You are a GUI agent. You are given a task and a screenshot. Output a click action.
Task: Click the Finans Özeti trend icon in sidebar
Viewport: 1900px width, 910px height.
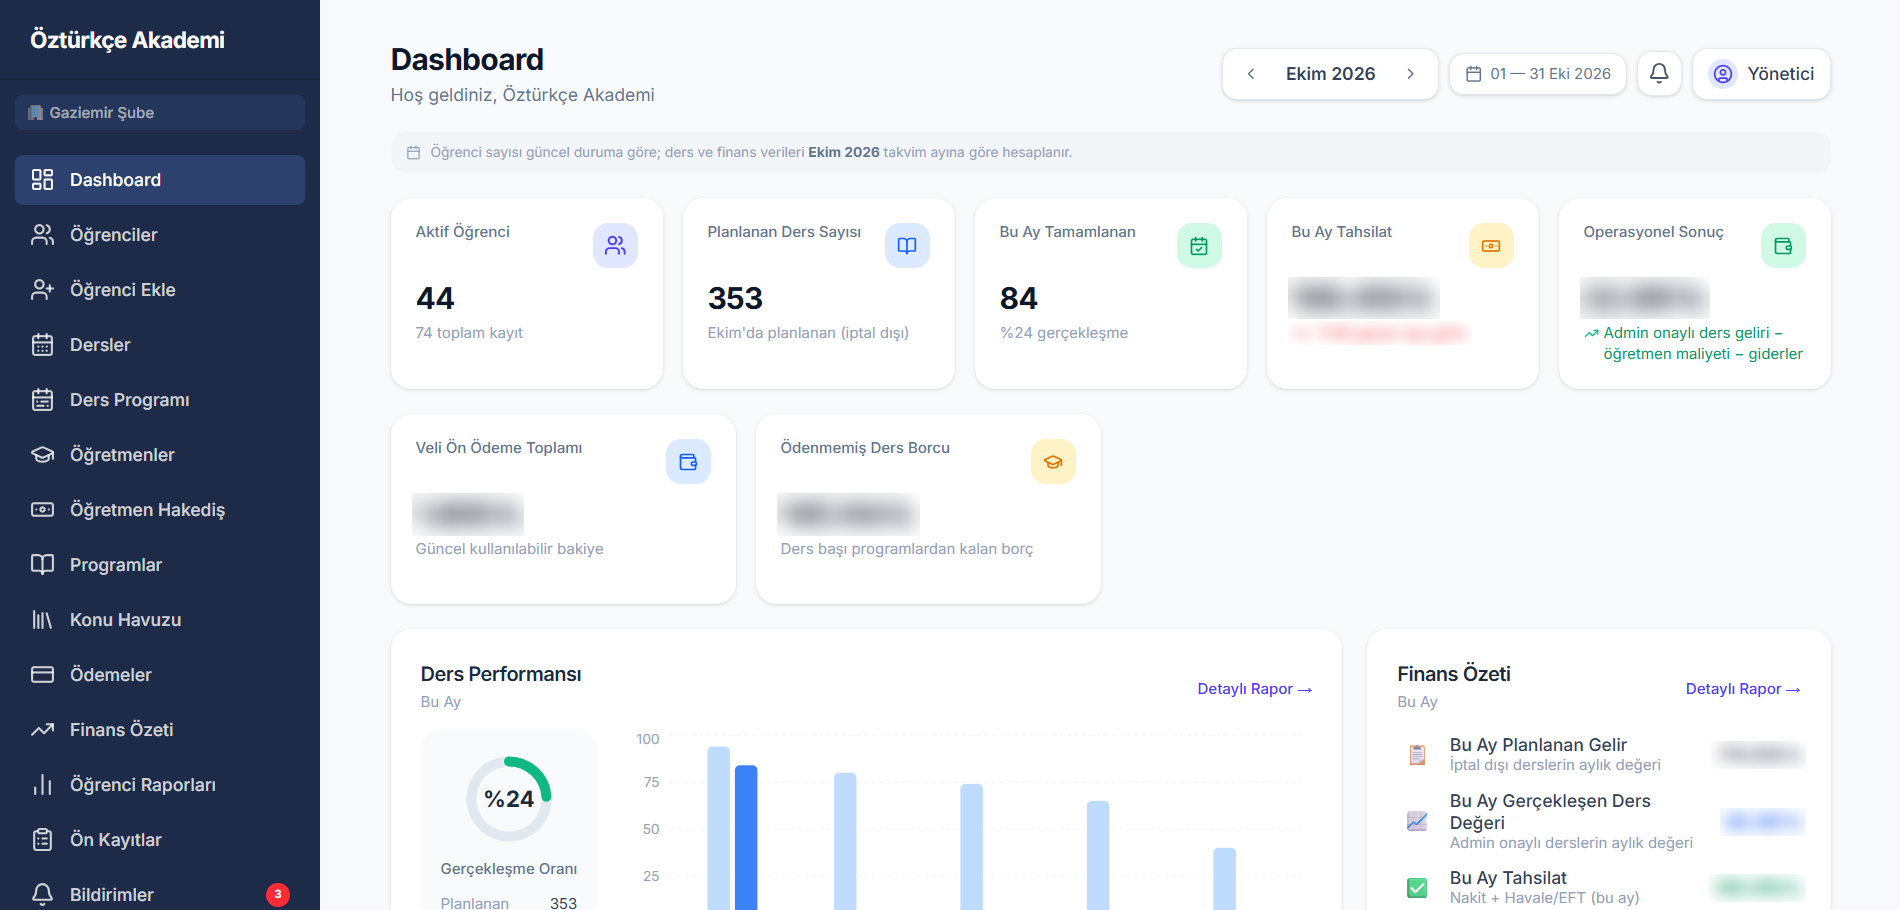pos(42,730)
